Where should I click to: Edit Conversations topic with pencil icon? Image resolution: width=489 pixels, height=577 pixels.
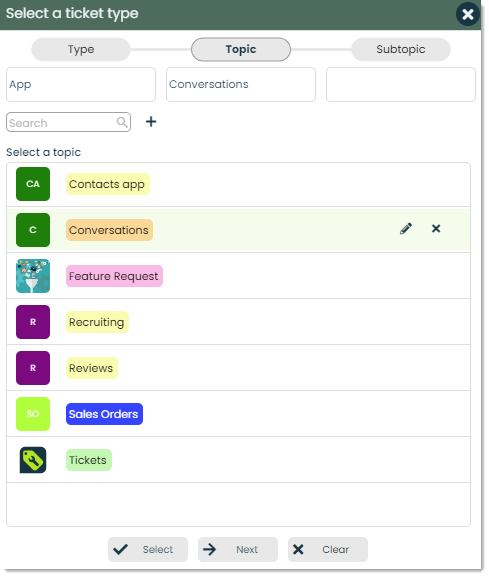406,229
